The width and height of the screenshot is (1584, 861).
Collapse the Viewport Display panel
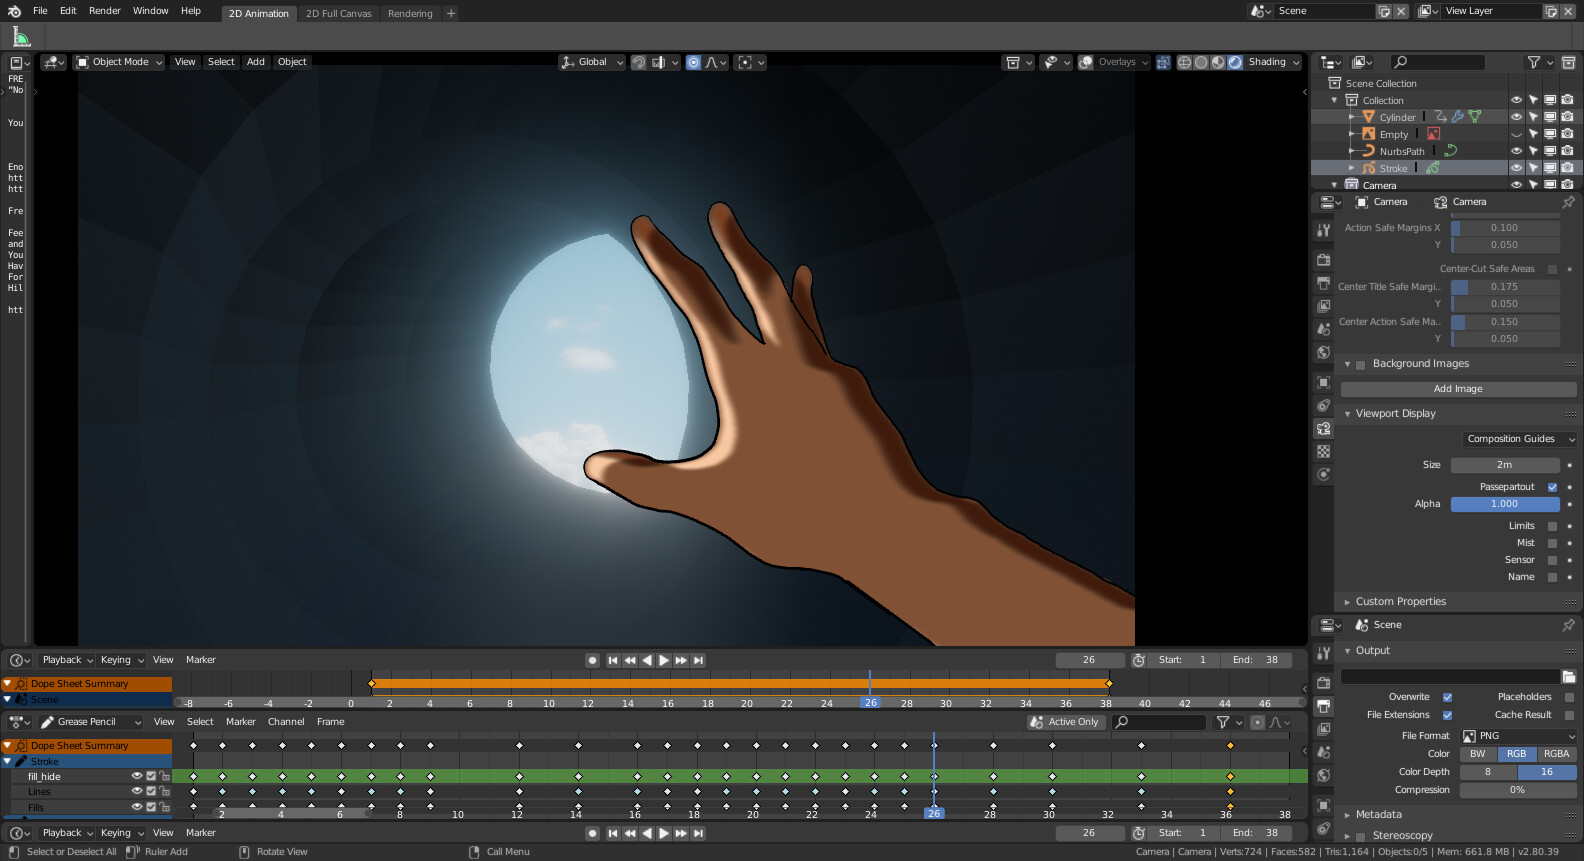click(1347, 414)
